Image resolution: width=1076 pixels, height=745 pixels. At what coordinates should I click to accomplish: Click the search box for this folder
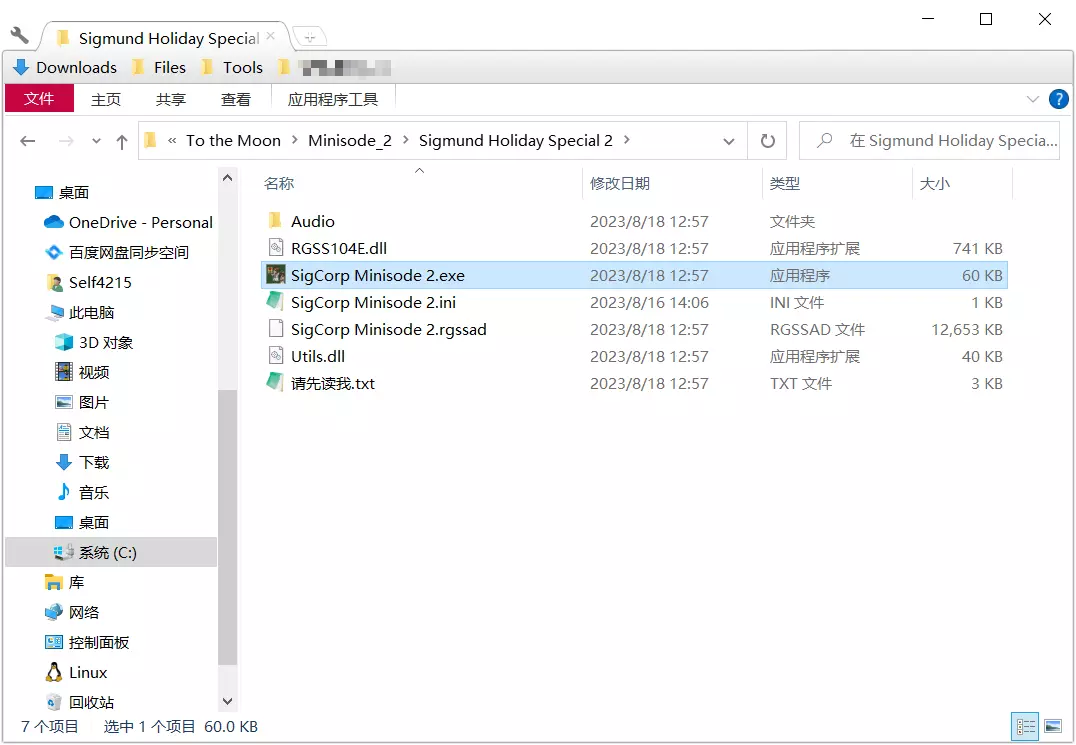[930, 141]
